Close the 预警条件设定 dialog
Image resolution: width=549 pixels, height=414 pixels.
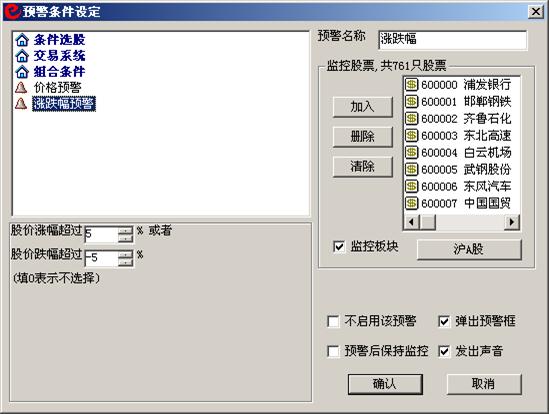click(535, 12)
